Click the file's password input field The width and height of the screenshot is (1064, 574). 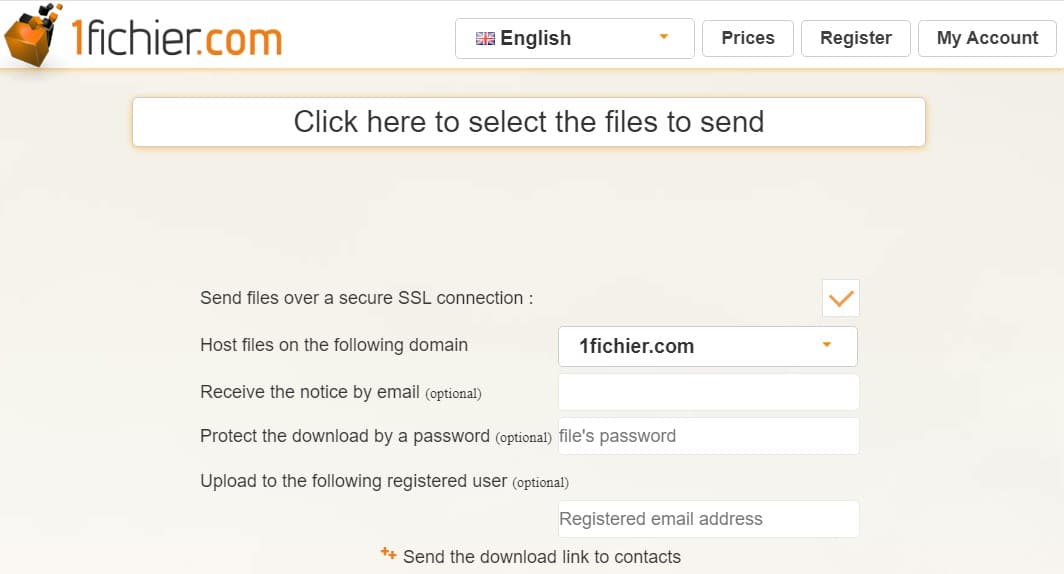point(708,436)
